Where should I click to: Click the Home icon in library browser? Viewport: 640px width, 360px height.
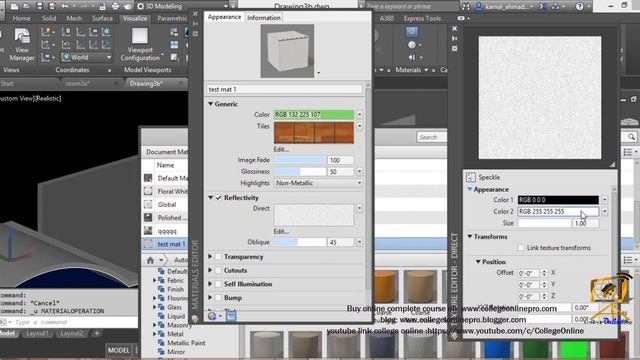click(150, 260)
